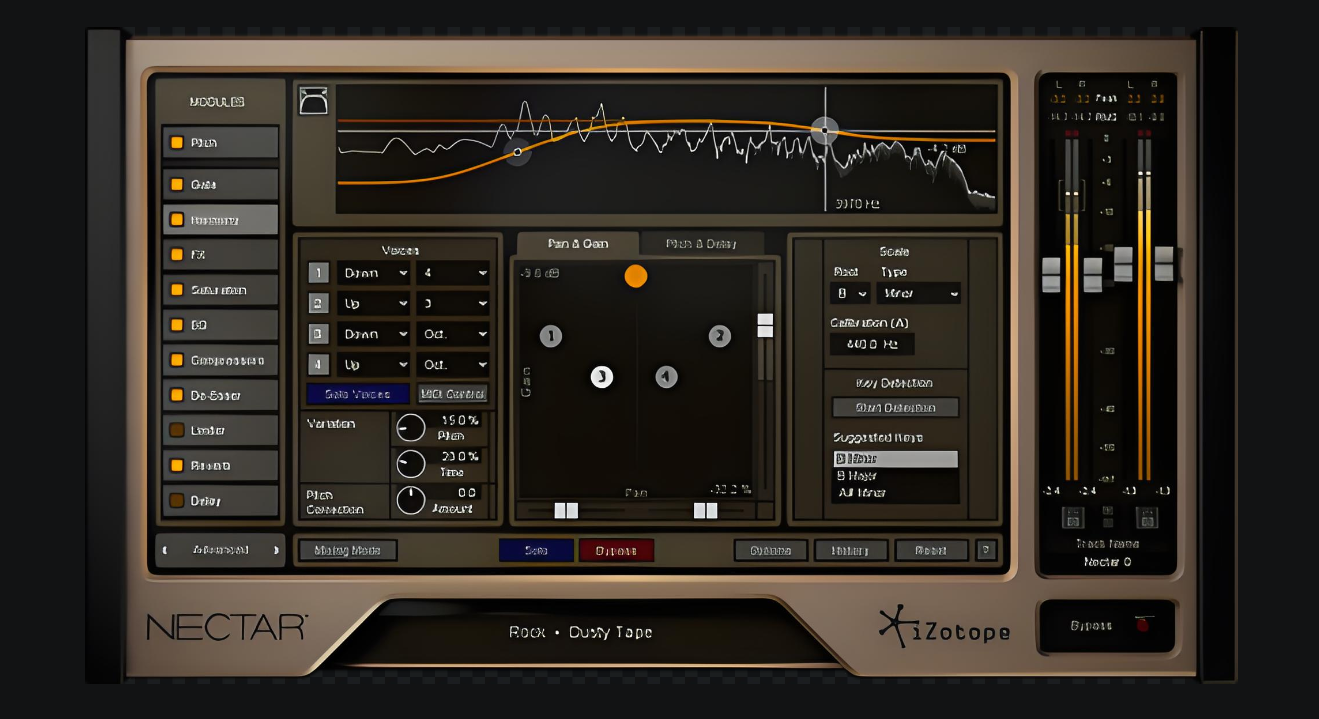
Task: Open the Compressors module in the list
Action: pos(221,360)
